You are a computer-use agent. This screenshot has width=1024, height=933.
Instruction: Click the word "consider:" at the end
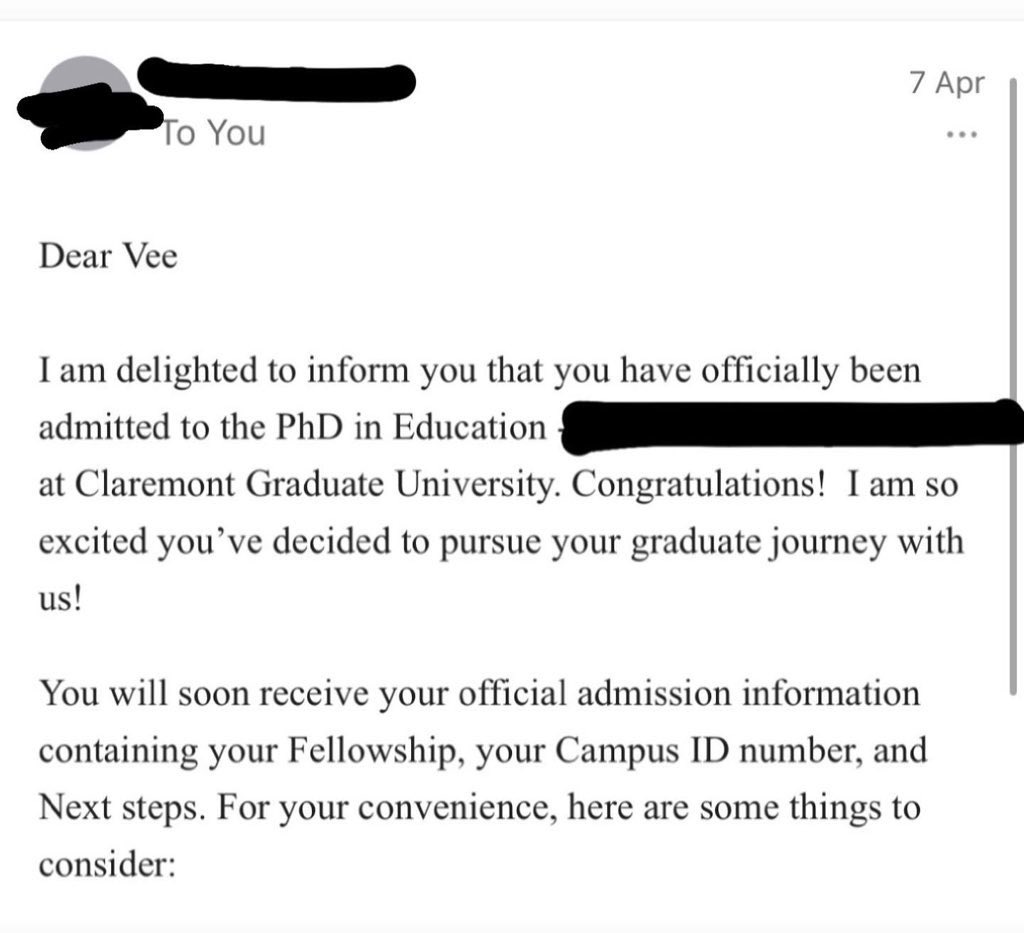pyautogui.click(x=107, y=864)
